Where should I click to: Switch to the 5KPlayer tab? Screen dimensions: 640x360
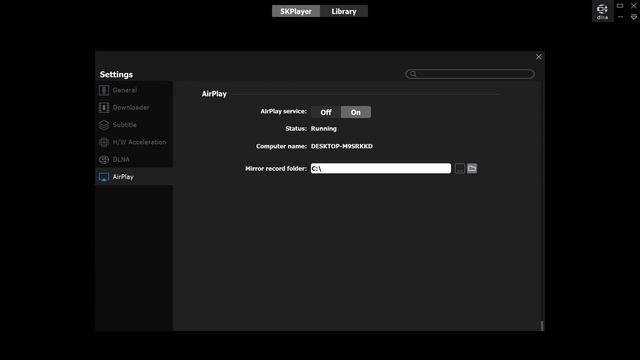296,11
